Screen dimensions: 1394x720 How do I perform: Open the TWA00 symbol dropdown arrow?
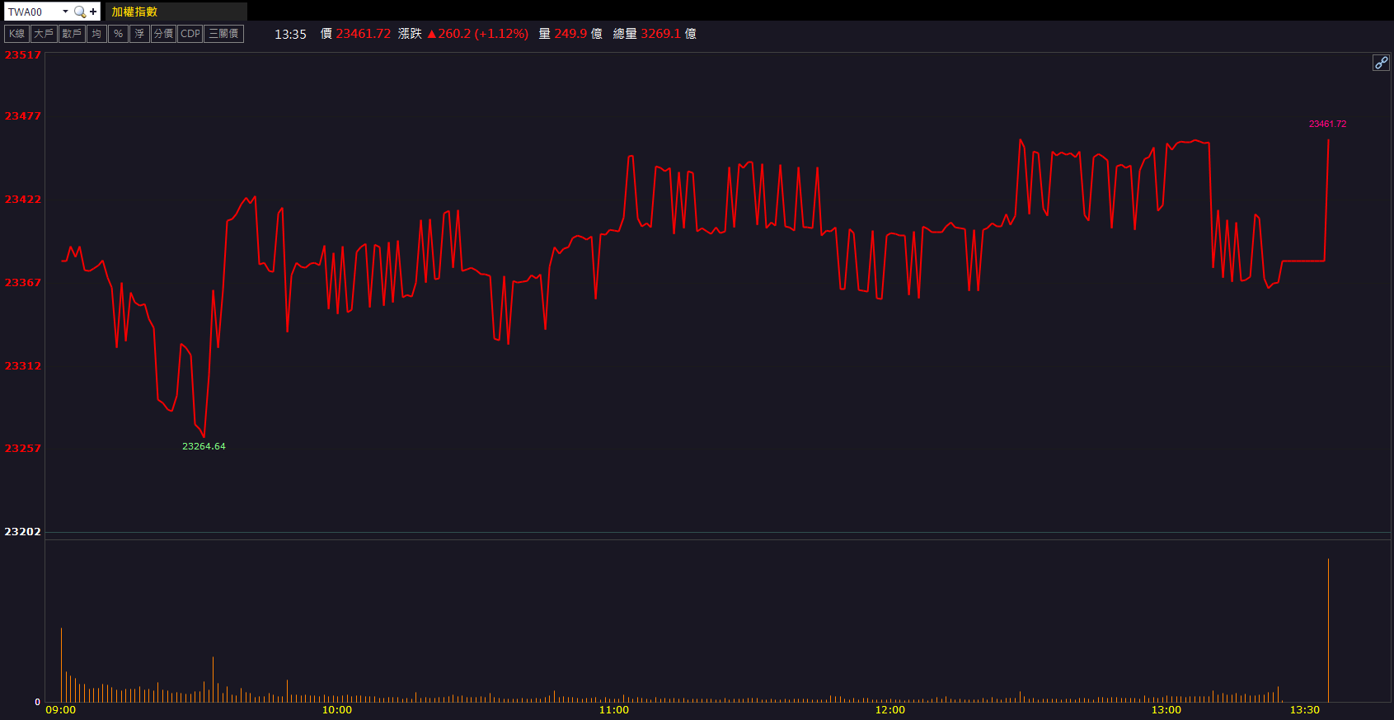65,12
